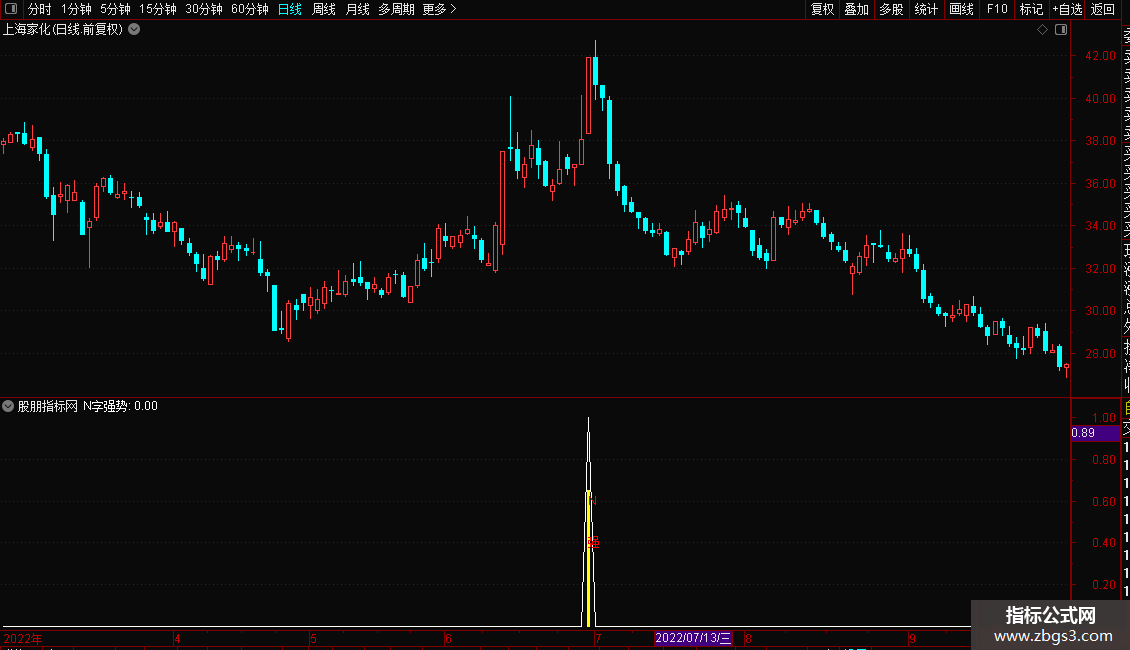Click the month 5 axis marker
Image resolution: width=1130 pixels, height=650 pixels.
[x=313, y=638]
